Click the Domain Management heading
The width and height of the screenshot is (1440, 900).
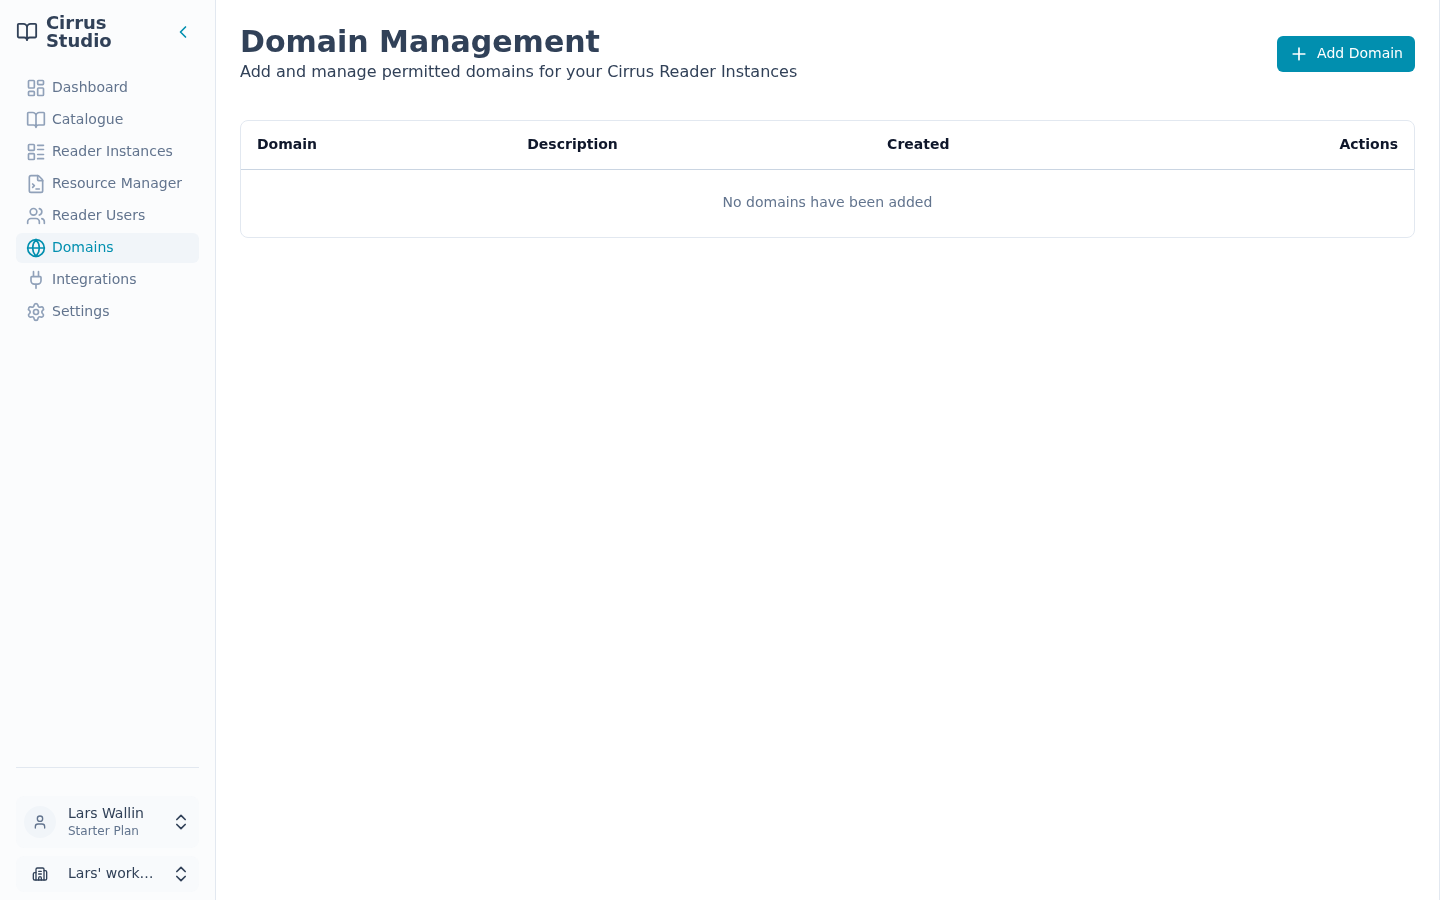420,41
